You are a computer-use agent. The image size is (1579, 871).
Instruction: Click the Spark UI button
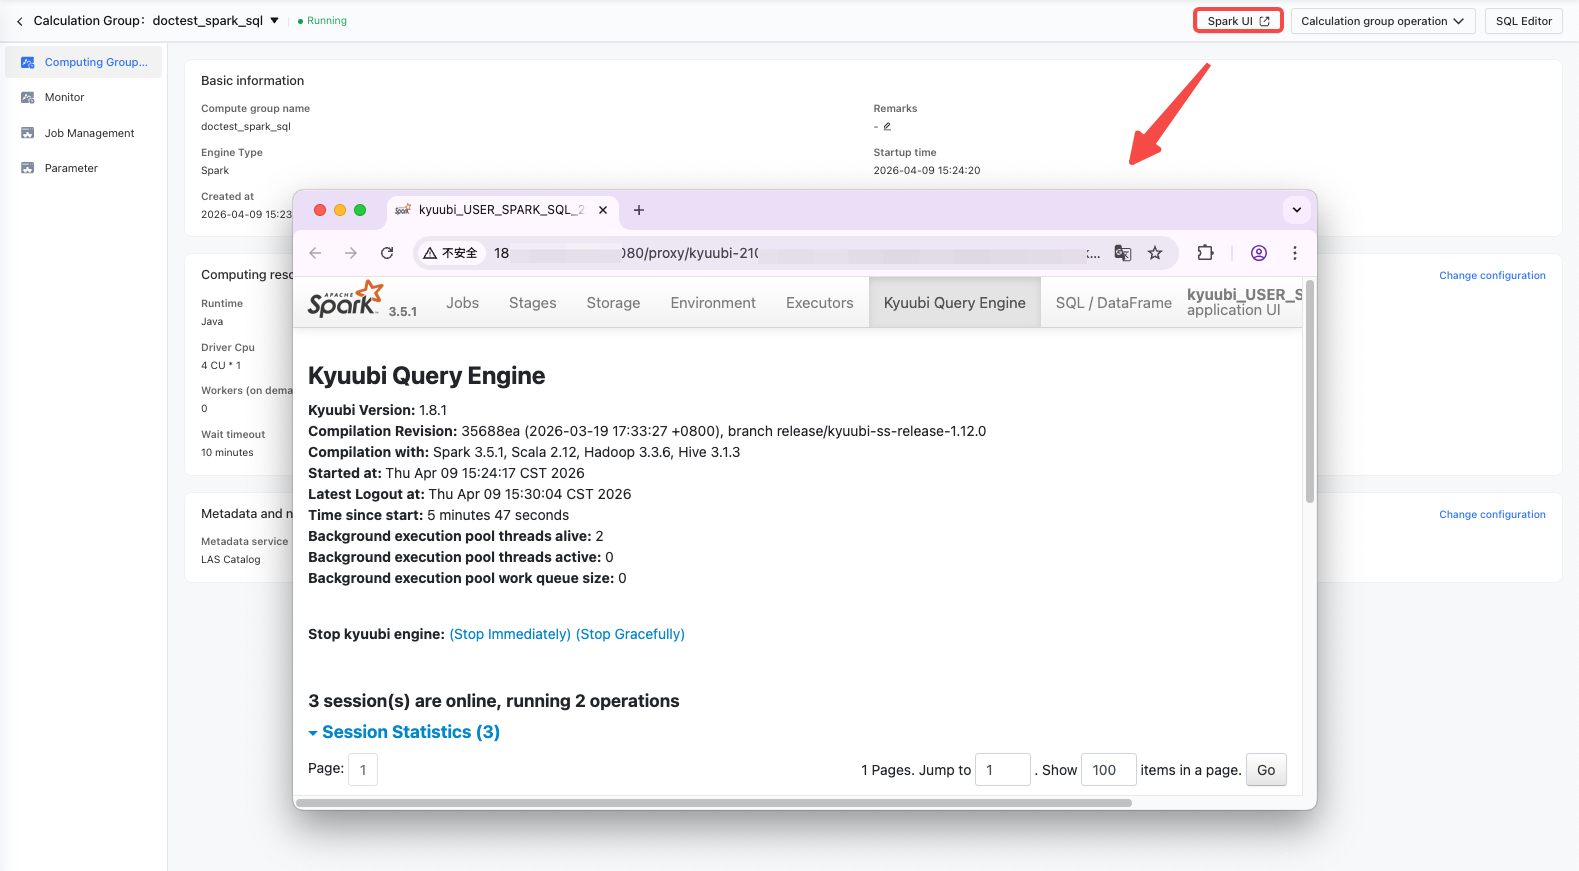coord(1238,21)
